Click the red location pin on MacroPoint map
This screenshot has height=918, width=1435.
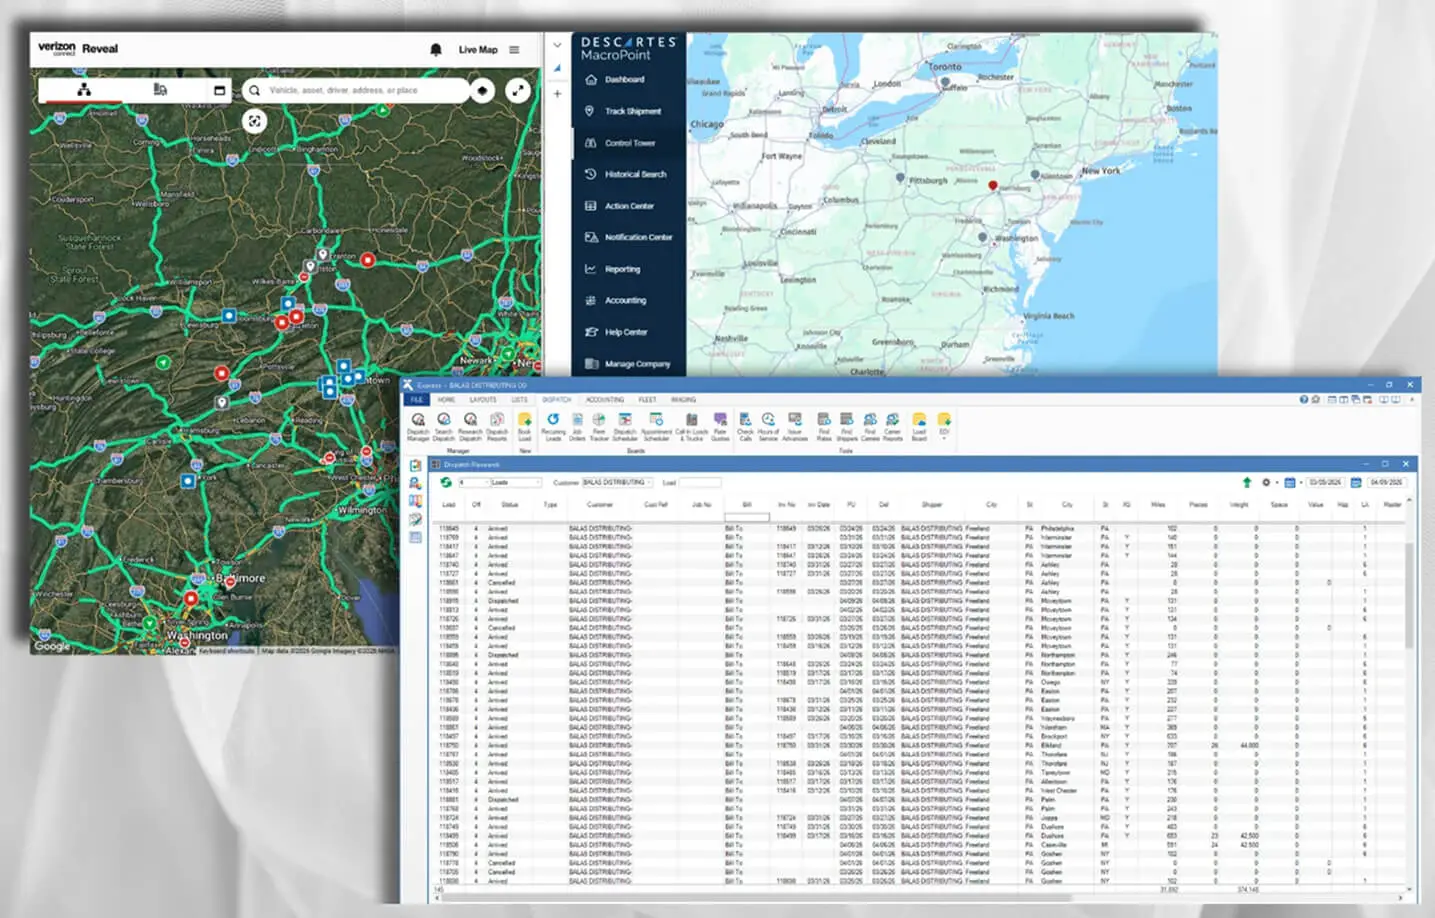point(992,185)
